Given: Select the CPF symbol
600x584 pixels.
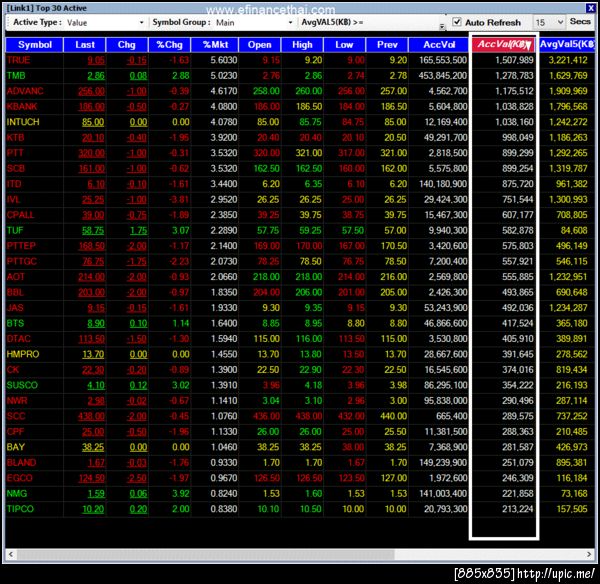Looking at the screenshot, I should tap(15, 432).
